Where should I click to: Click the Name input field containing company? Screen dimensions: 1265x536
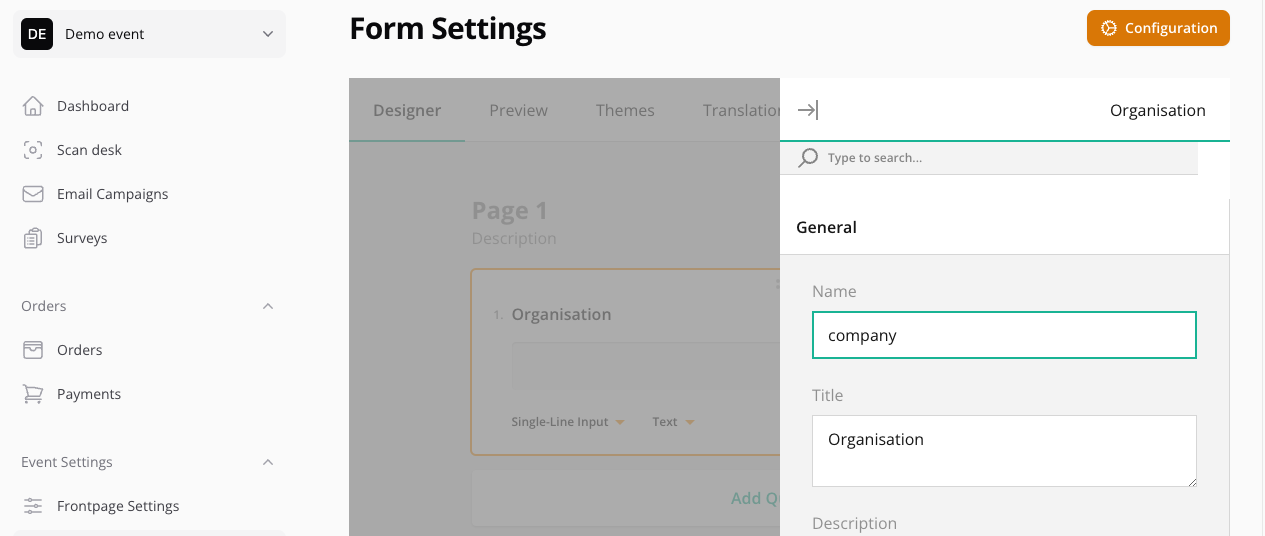(x=1004, y=335)
